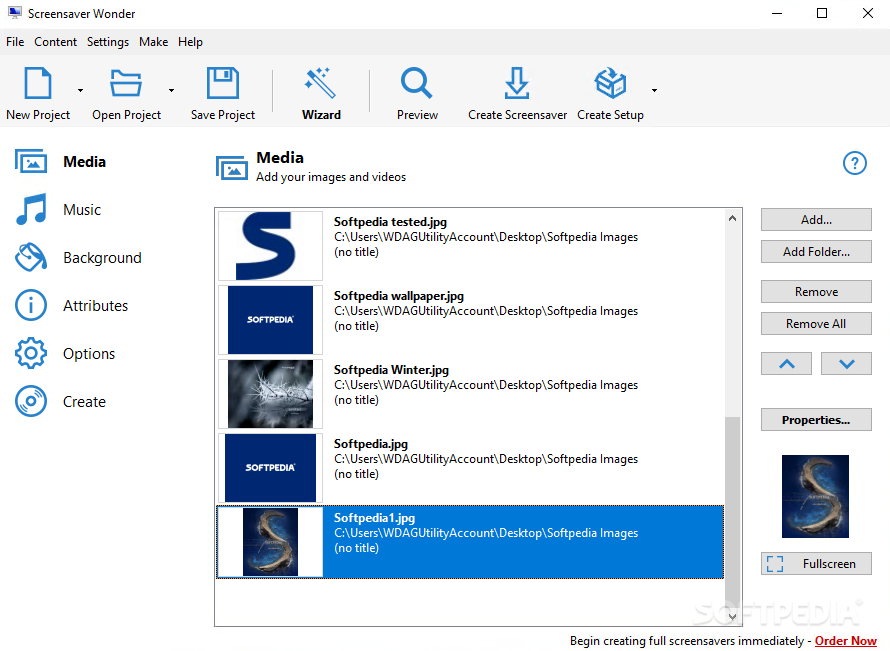Click the media list scroll up arrow
Screen dimensions: 890x651
click(732, 218)
